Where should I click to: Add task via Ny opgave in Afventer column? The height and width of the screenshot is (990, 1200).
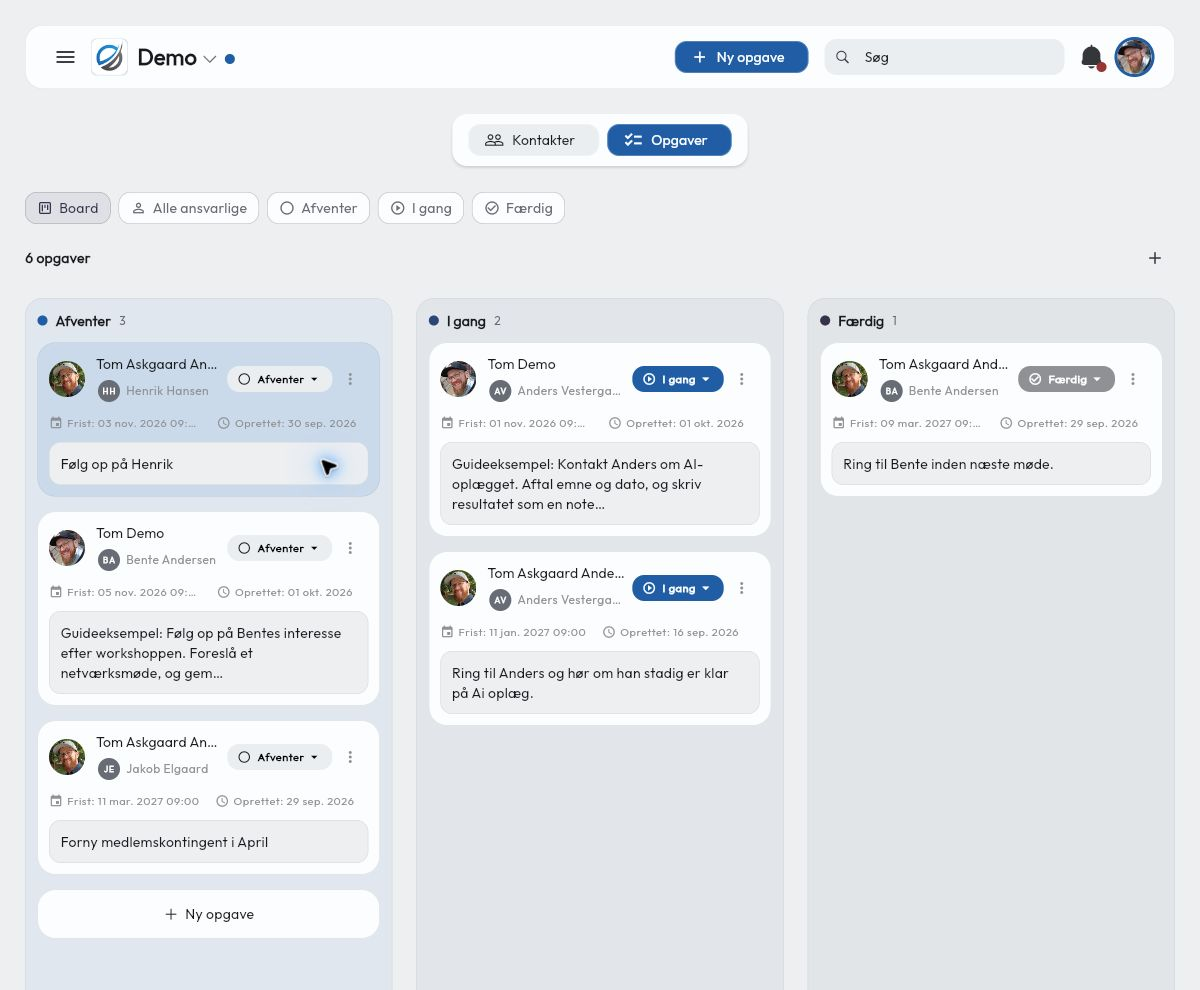(208, 914)
